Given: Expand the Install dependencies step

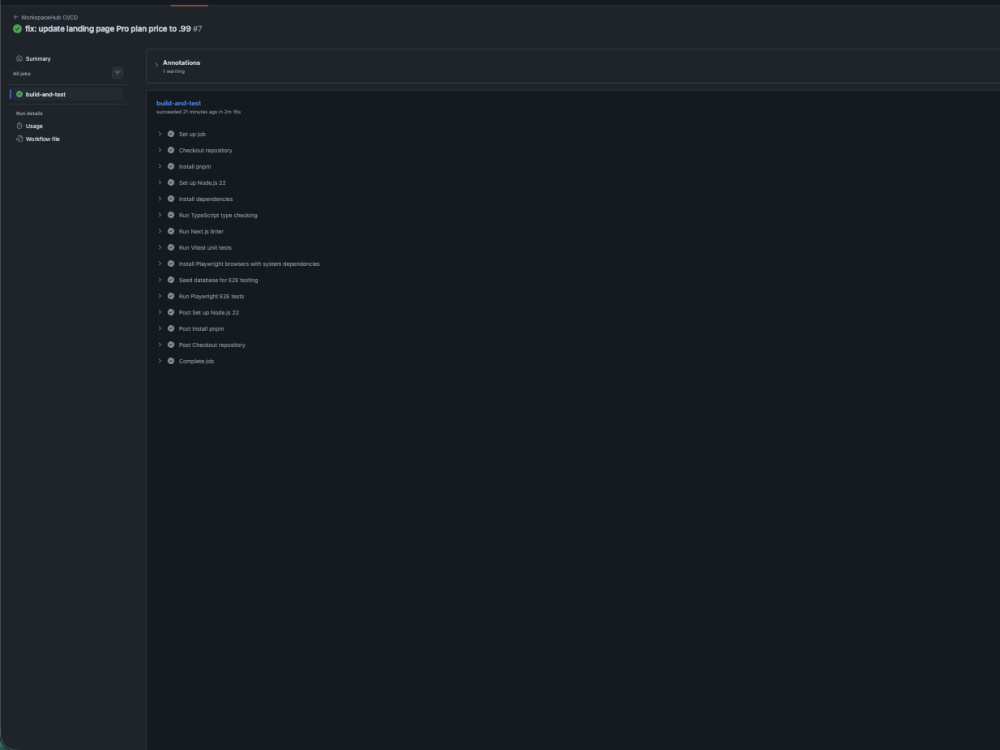Looking at the screenshot, I should 160,199.
